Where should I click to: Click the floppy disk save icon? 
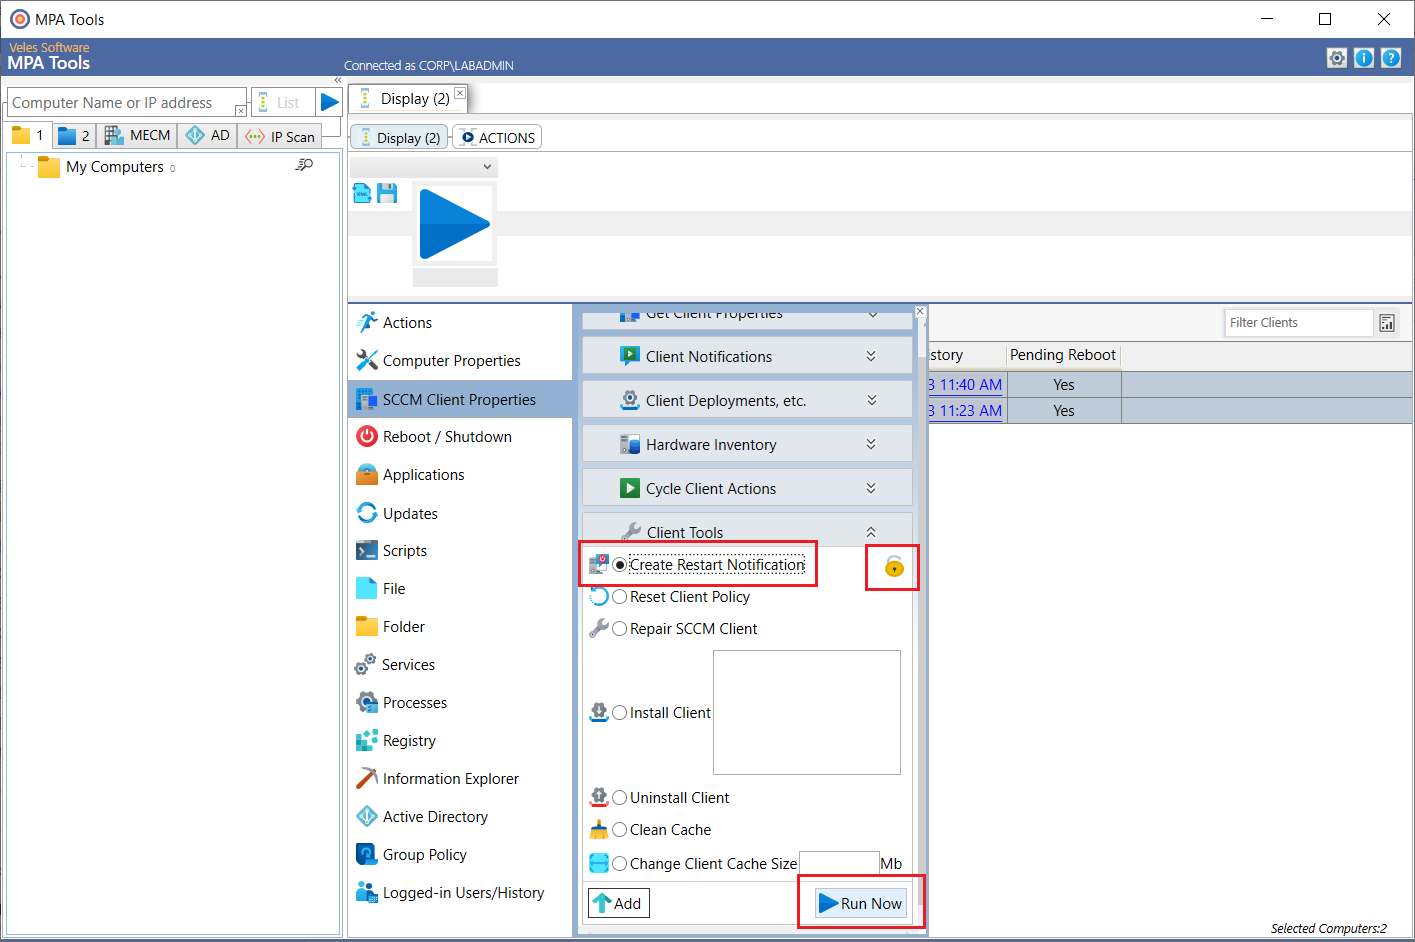(387, 193)
